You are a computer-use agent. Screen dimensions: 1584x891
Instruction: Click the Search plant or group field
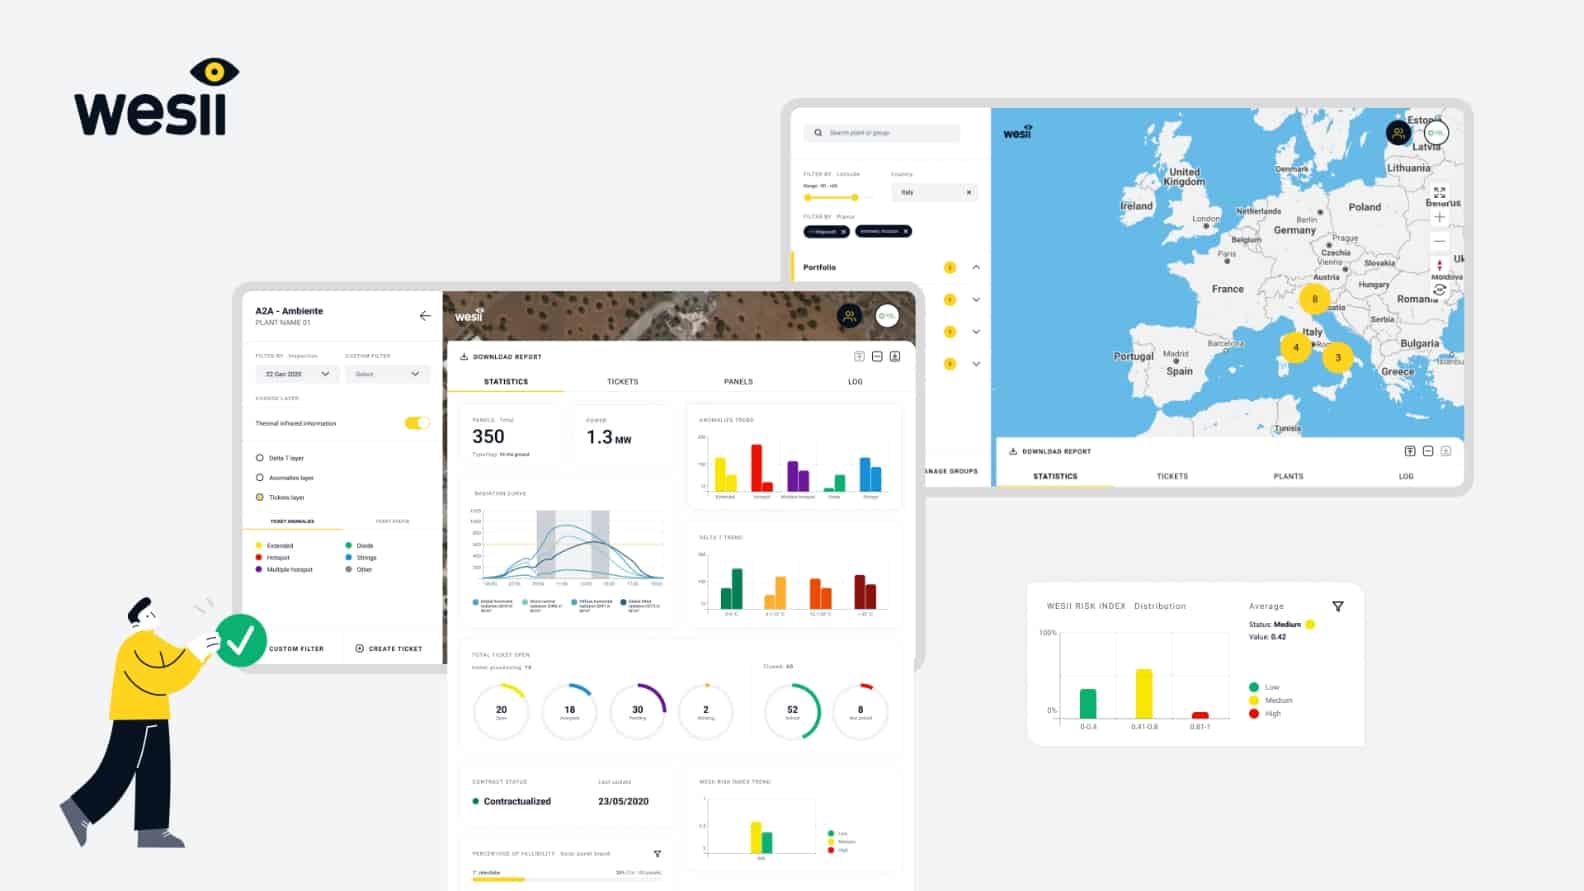click(x=882, y=133)
